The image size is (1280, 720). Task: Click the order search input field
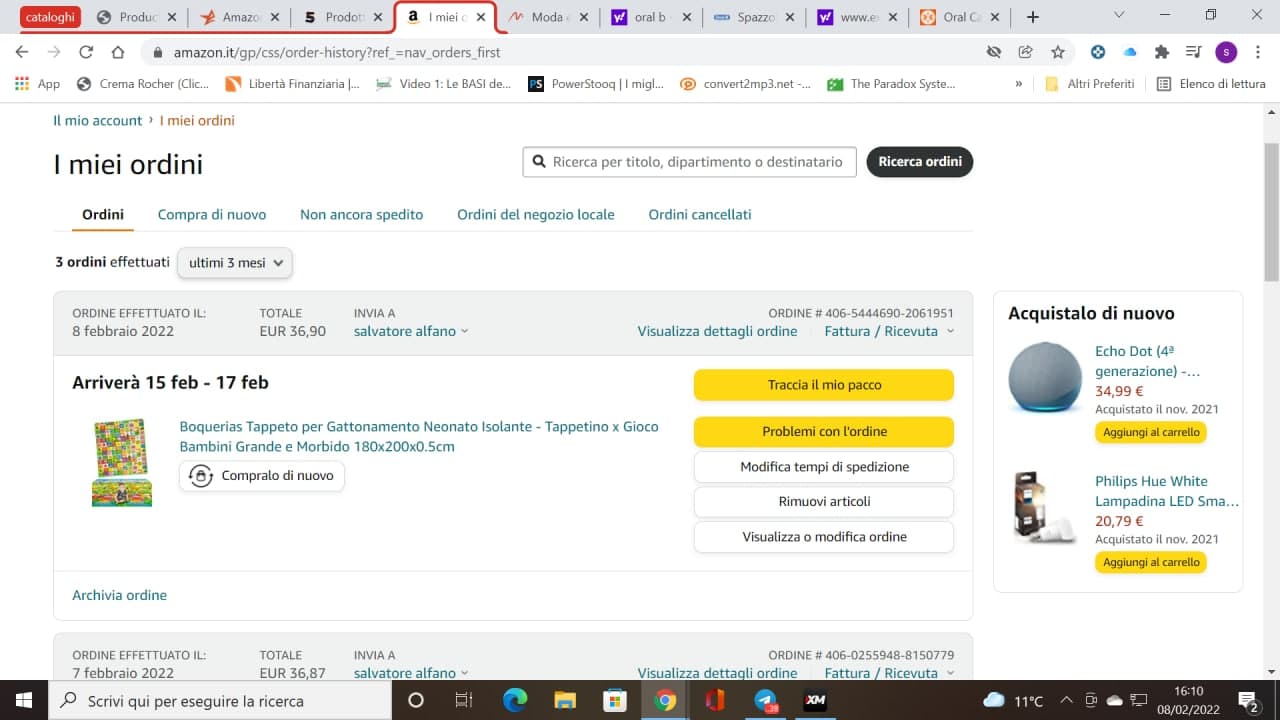[696, 162]
